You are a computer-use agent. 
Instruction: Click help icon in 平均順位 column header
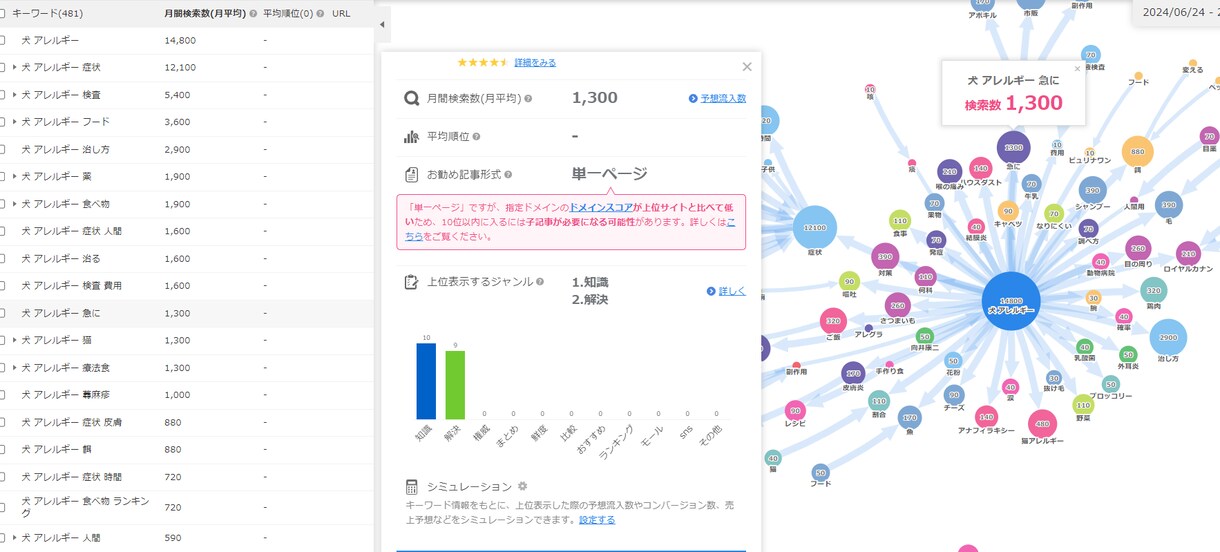click(322, 14)
